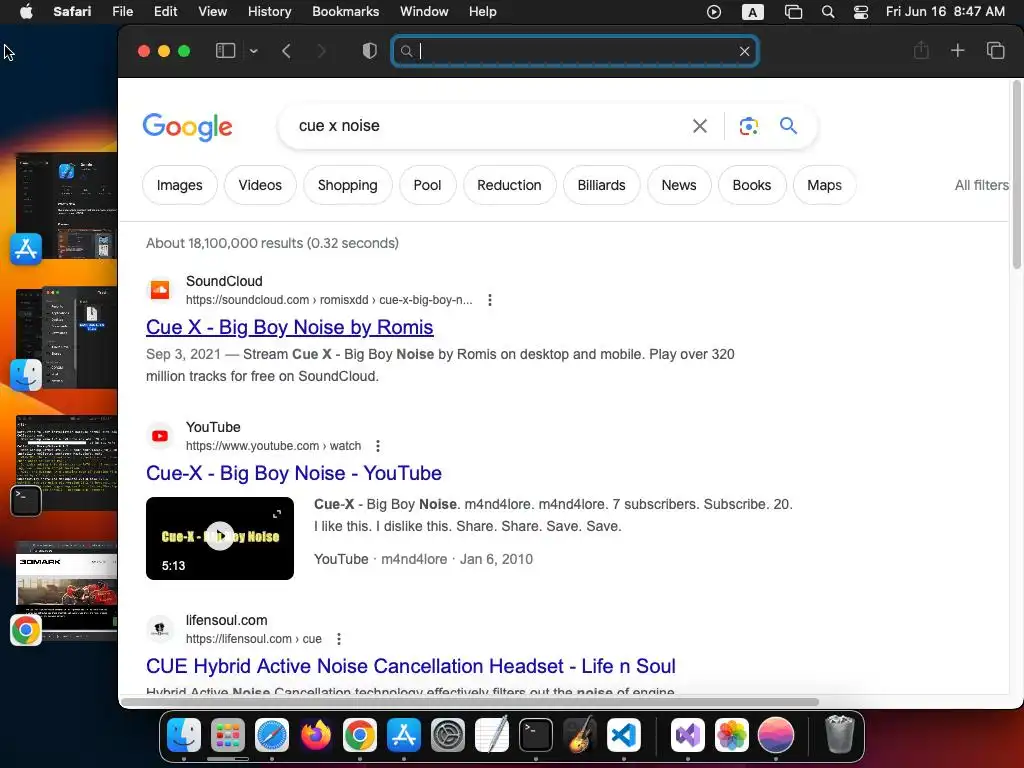Open 'Cue-X - Big Boy Noise - YouTube' link
This screenshot has height=768, width=1024.
click(x=294, y=473)
